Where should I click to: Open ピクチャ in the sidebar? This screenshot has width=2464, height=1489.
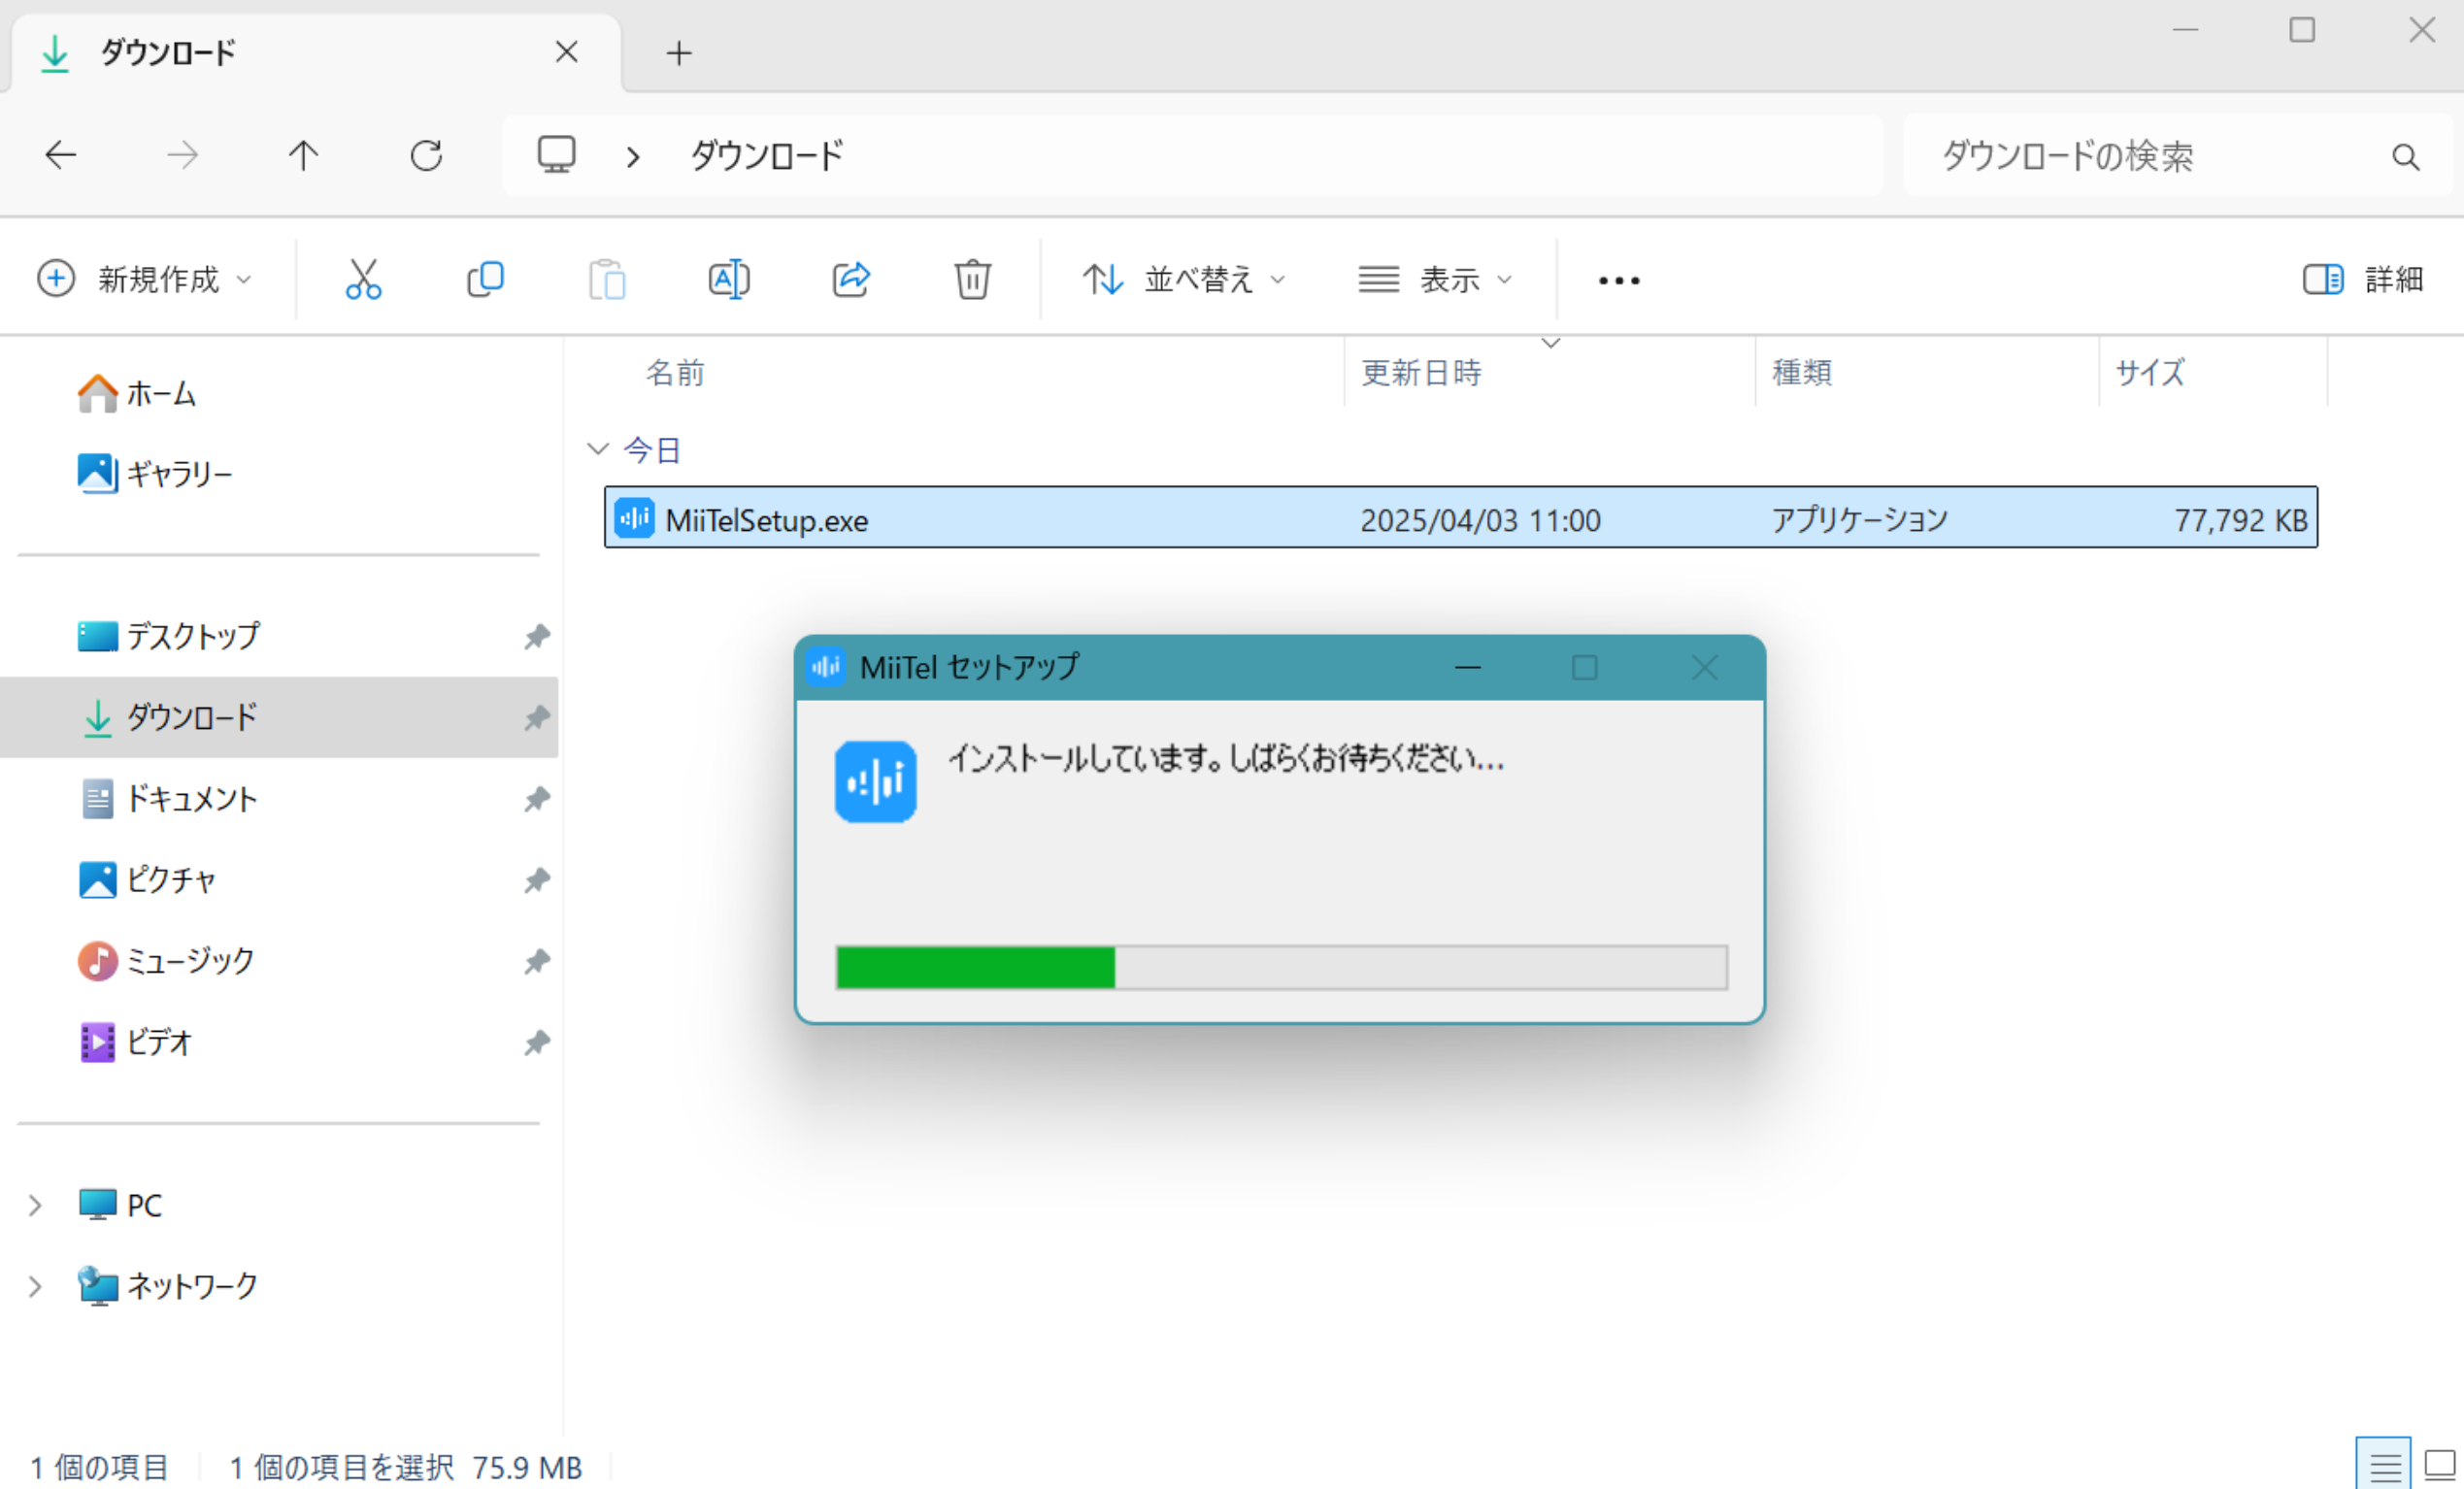point(147,880)
